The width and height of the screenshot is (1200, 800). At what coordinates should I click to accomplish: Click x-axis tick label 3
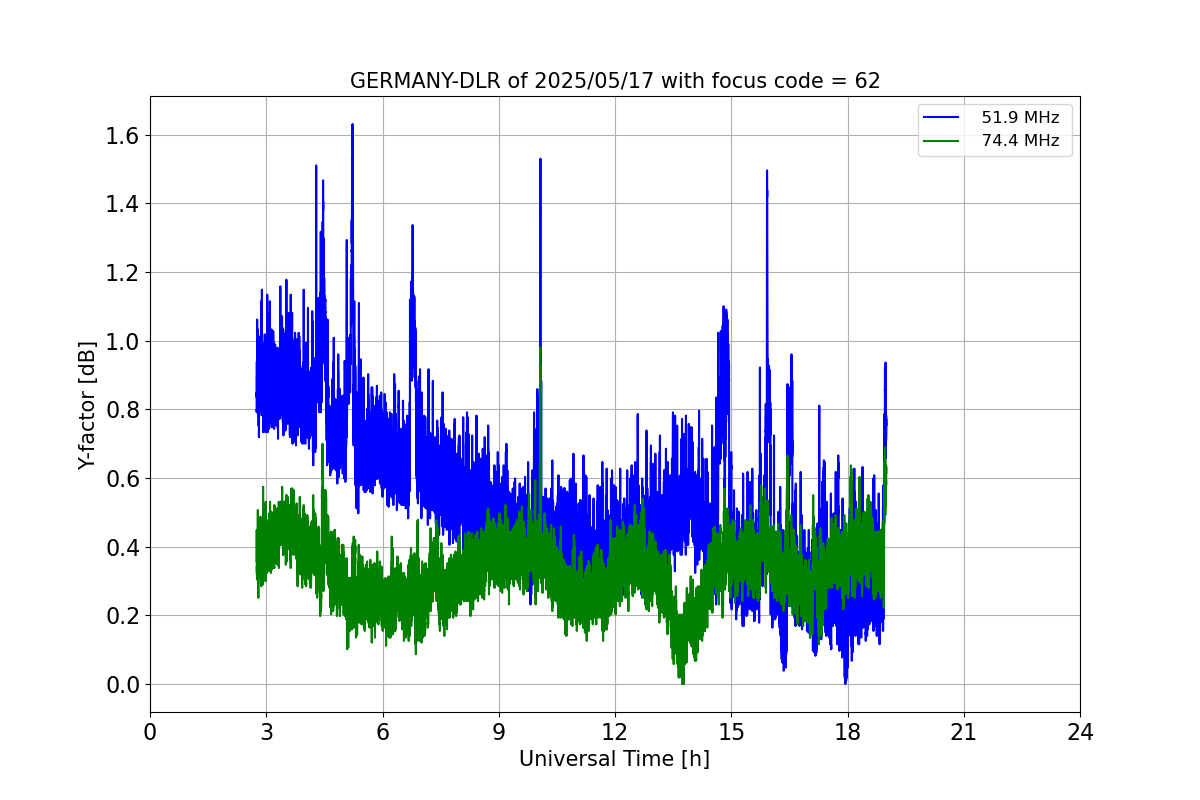pyautogui.click(x=266, y=732)
